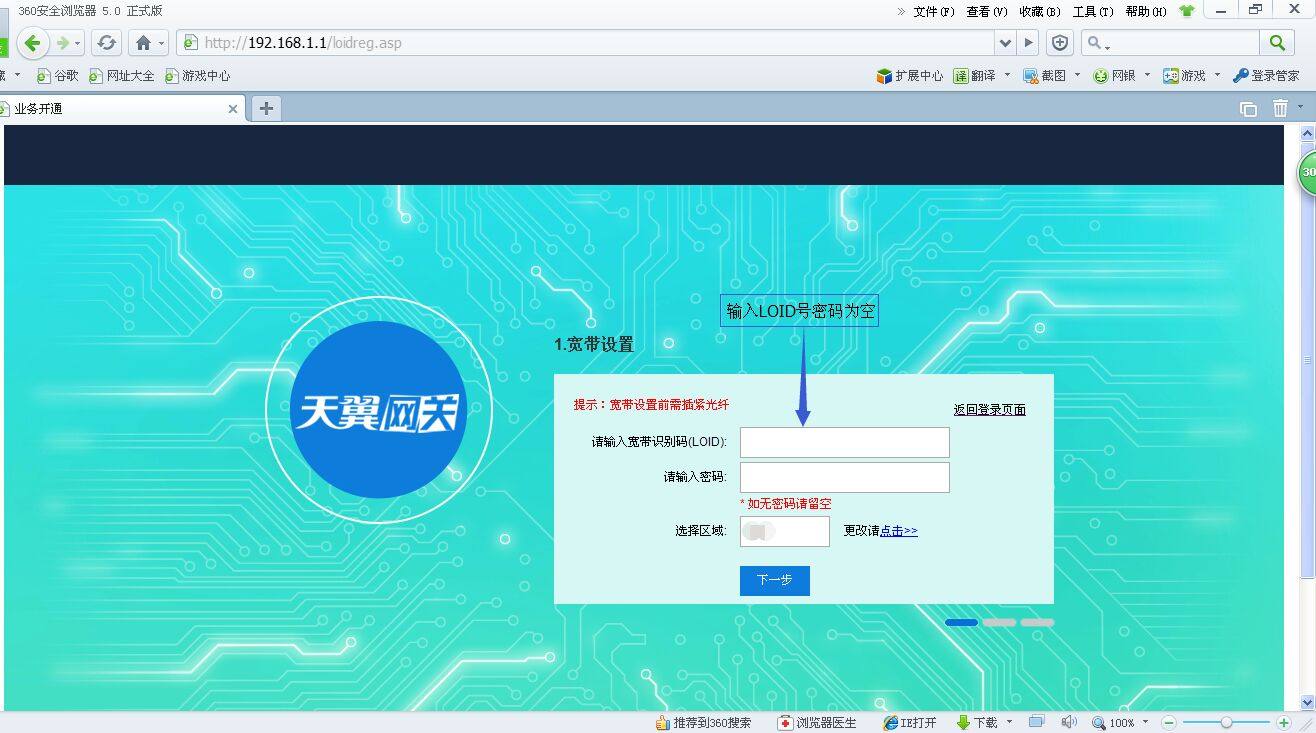The image size is (1316, 733).
Task: Click the 翻译 translate tool
Action: pyautogui.click(x=975, y=76)
